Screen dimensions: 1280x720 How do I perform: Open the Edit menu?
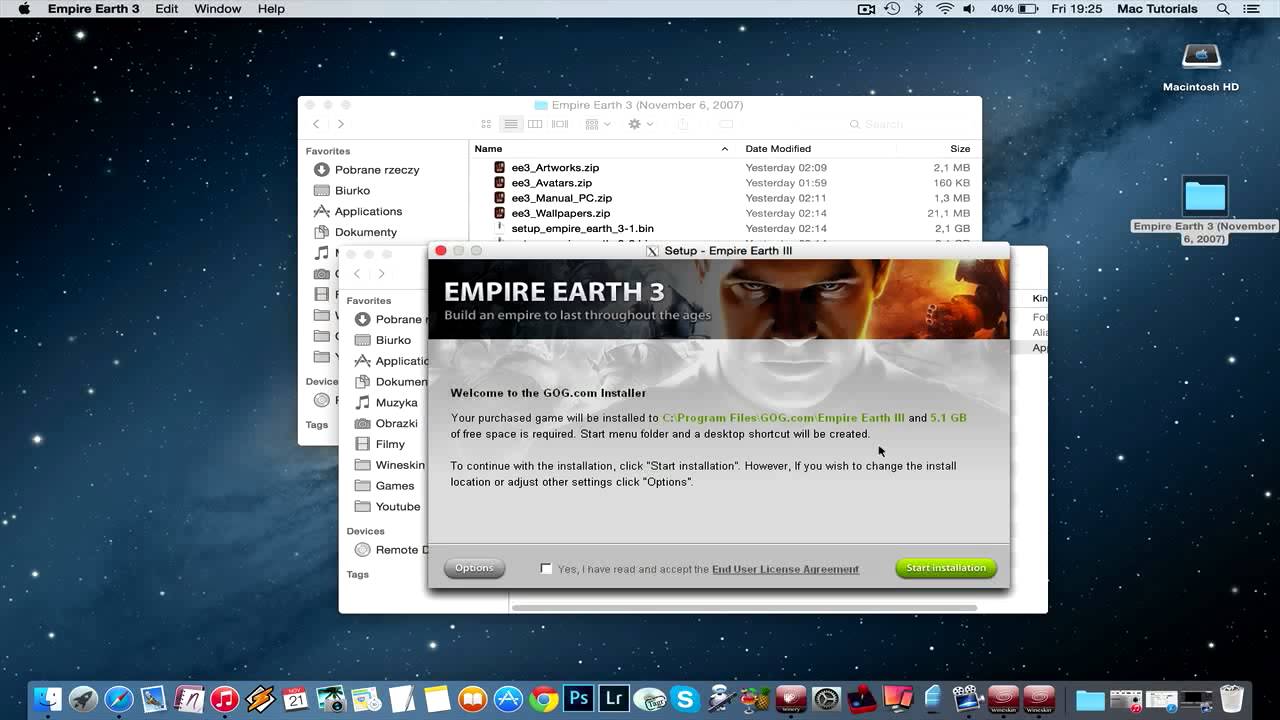click(166, 9)
